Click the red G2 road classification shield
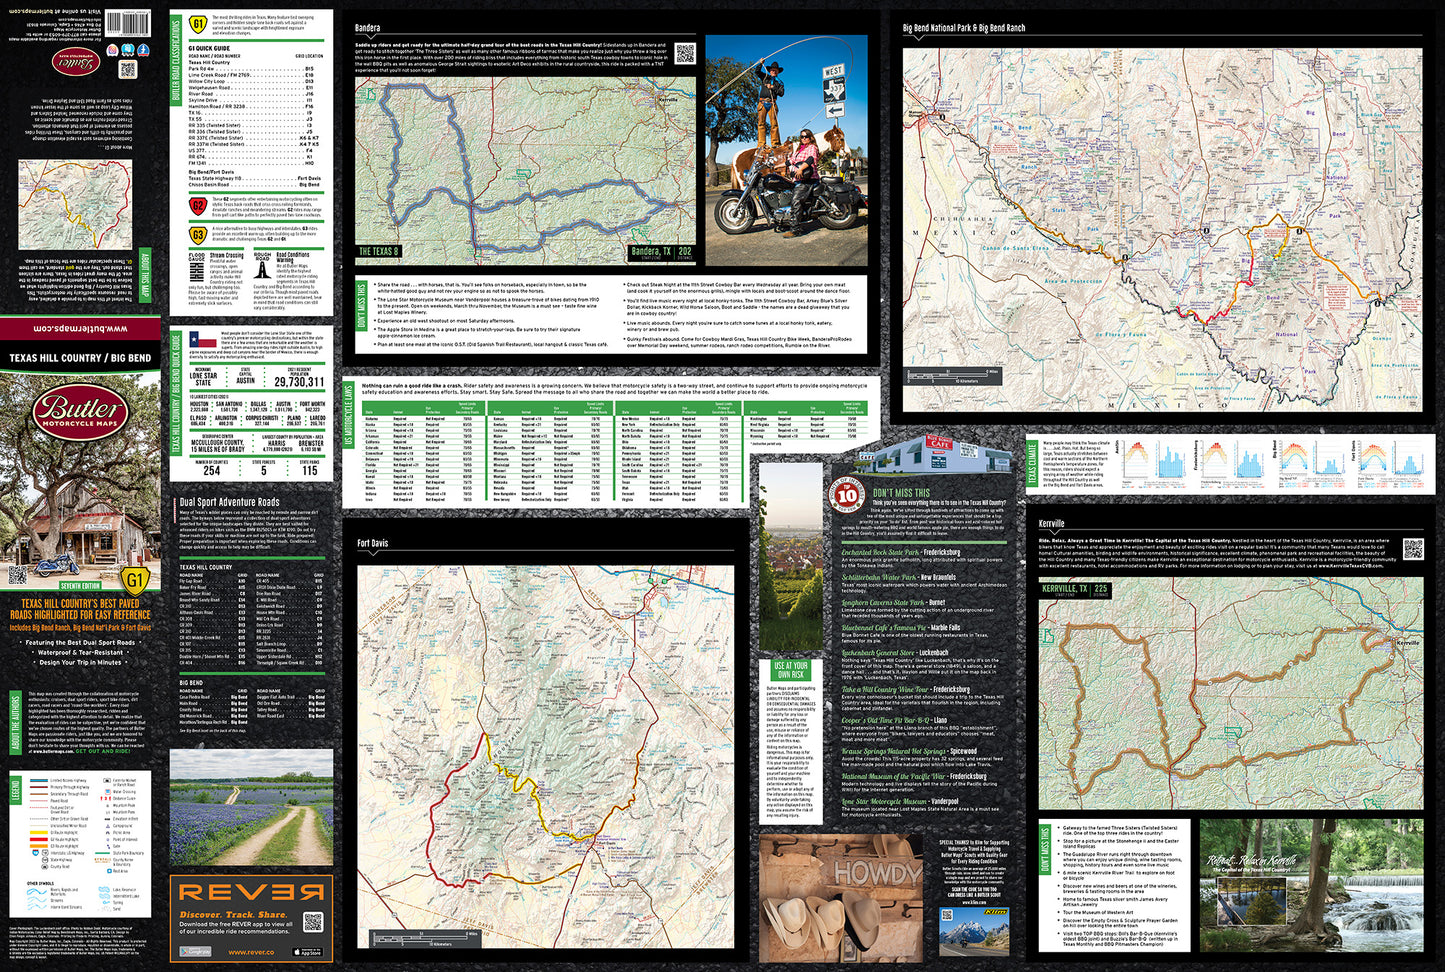This screenshot has height=972, width=1445. 198,206
